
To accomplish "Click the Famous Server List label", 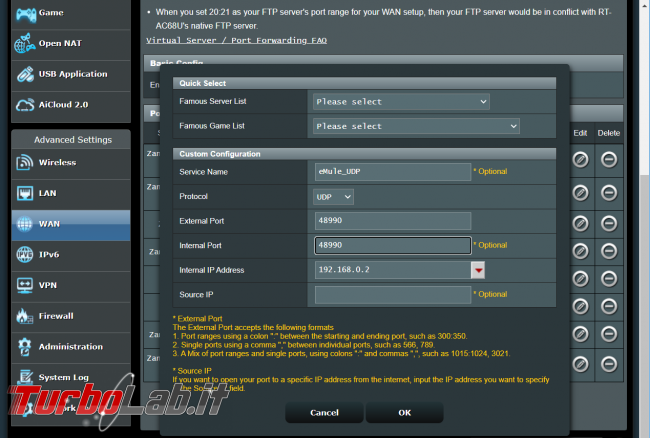I will [x=213, y=102].
